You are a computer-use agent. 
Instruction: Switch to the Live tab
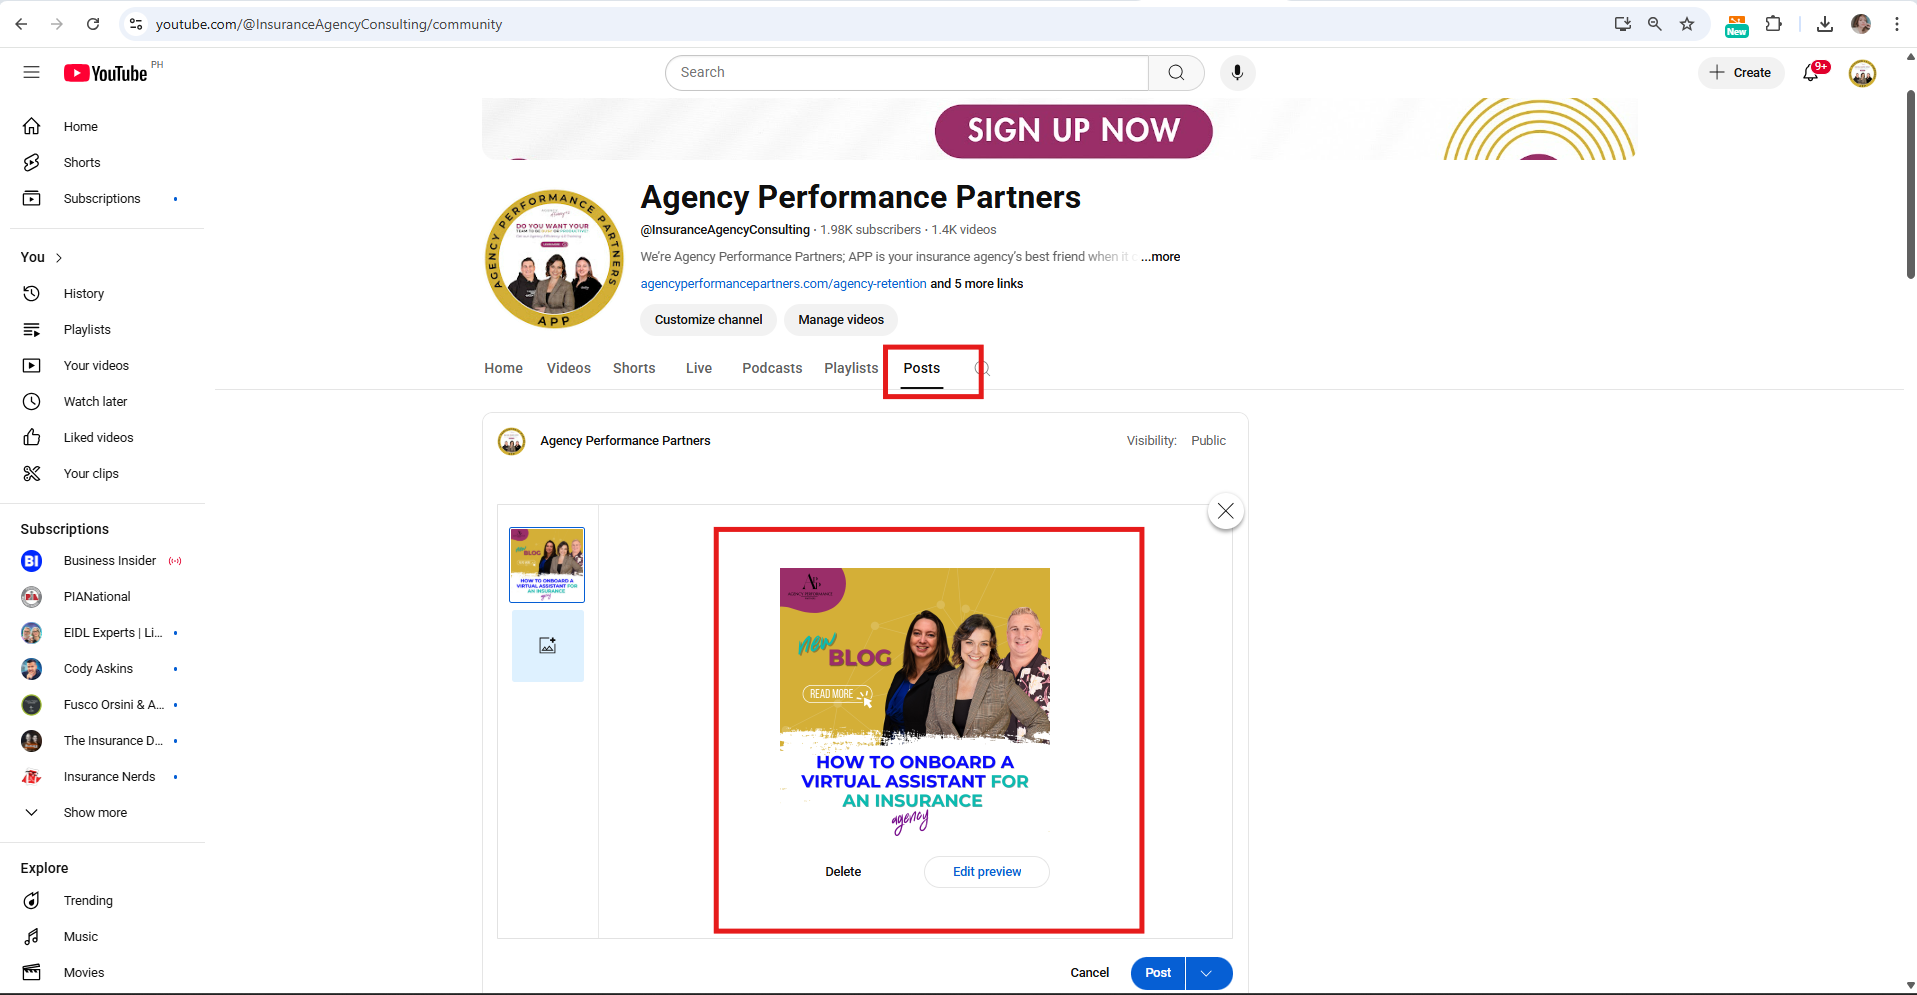pyautogui.click(x=699, y=368)
